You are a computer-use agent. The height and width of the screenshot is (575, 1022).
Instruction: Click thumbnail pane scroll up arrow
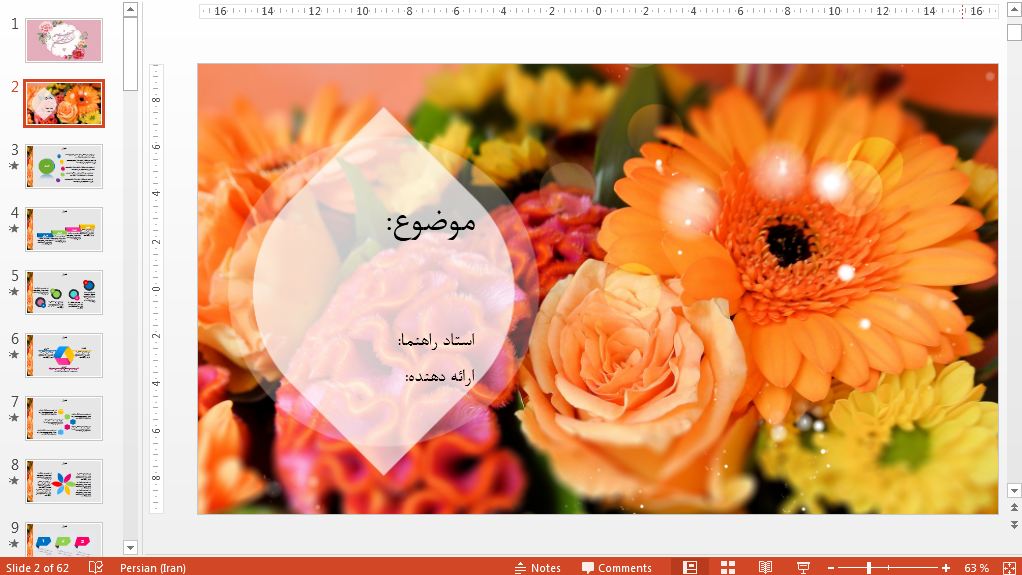point(130,9)
